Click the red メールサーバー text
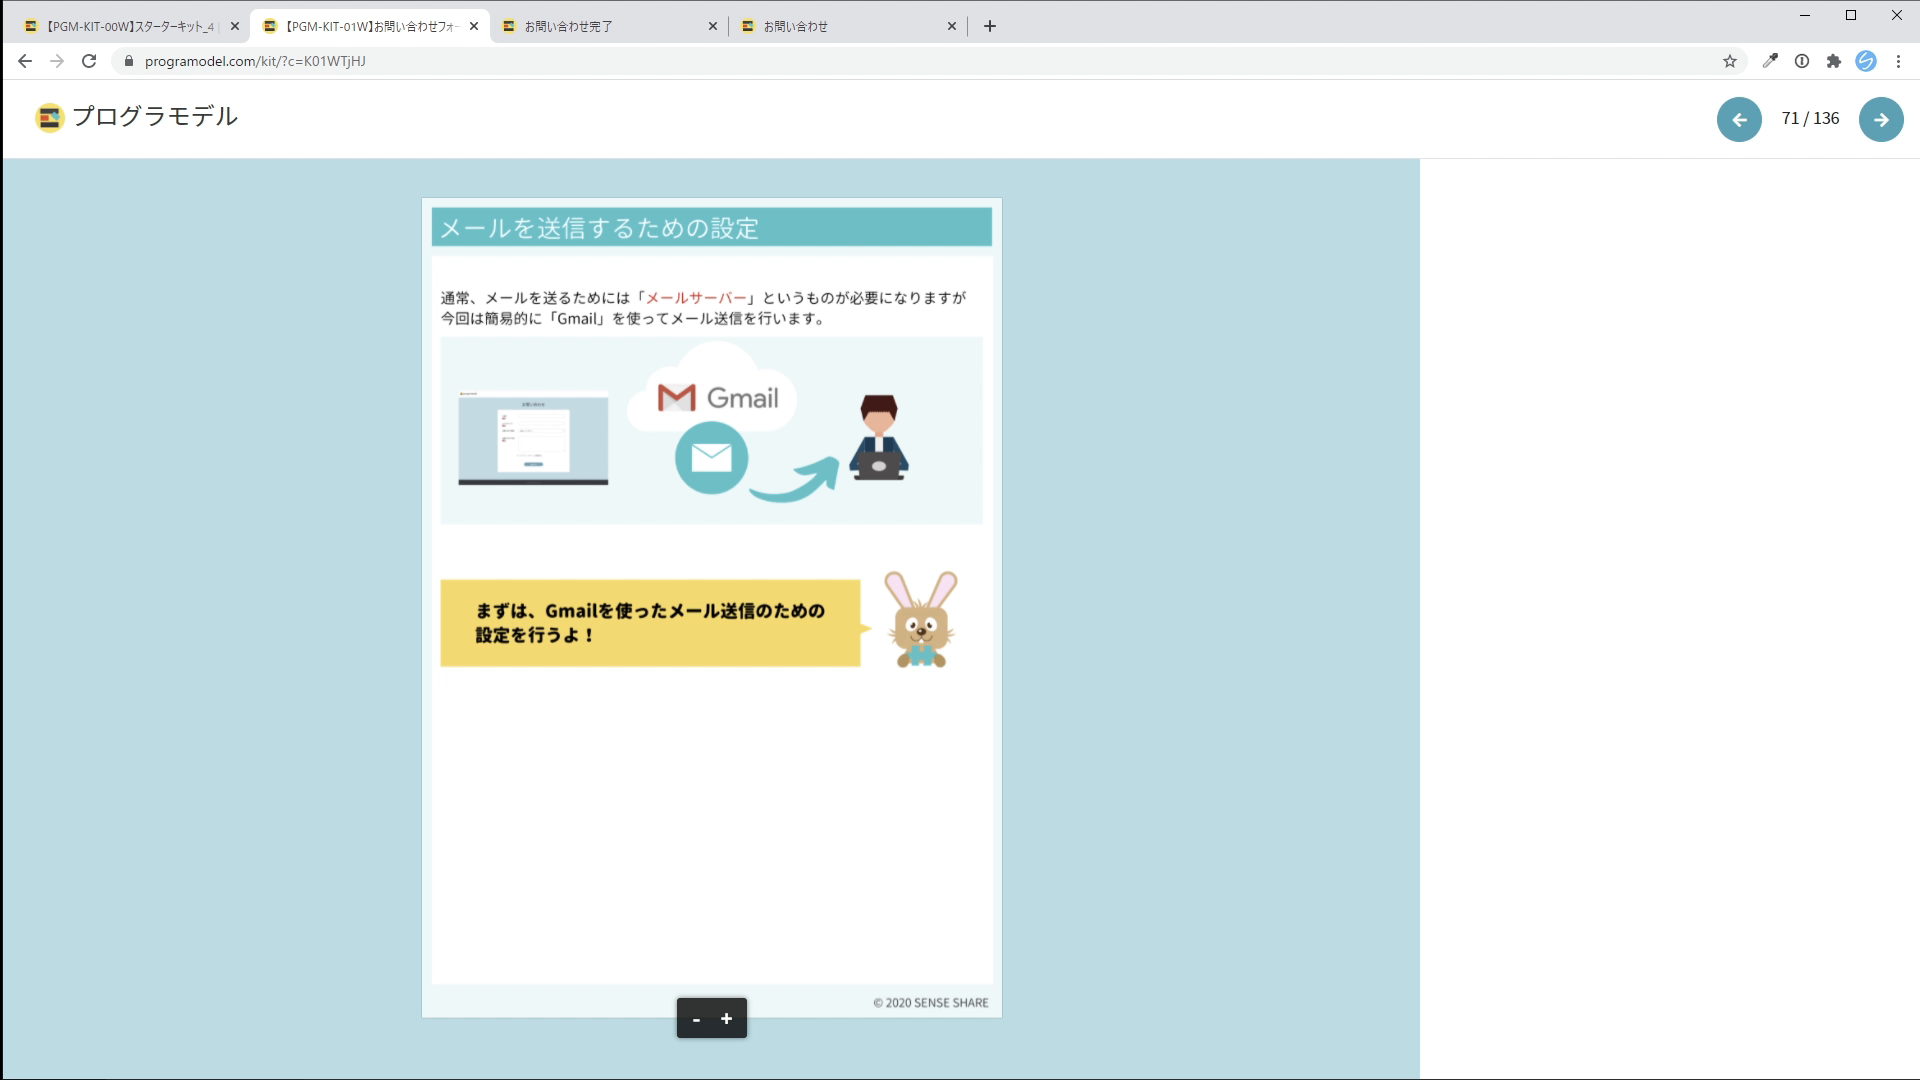Image resolution: width=1920 pixels, height=1080 pixels. [696, 298]
